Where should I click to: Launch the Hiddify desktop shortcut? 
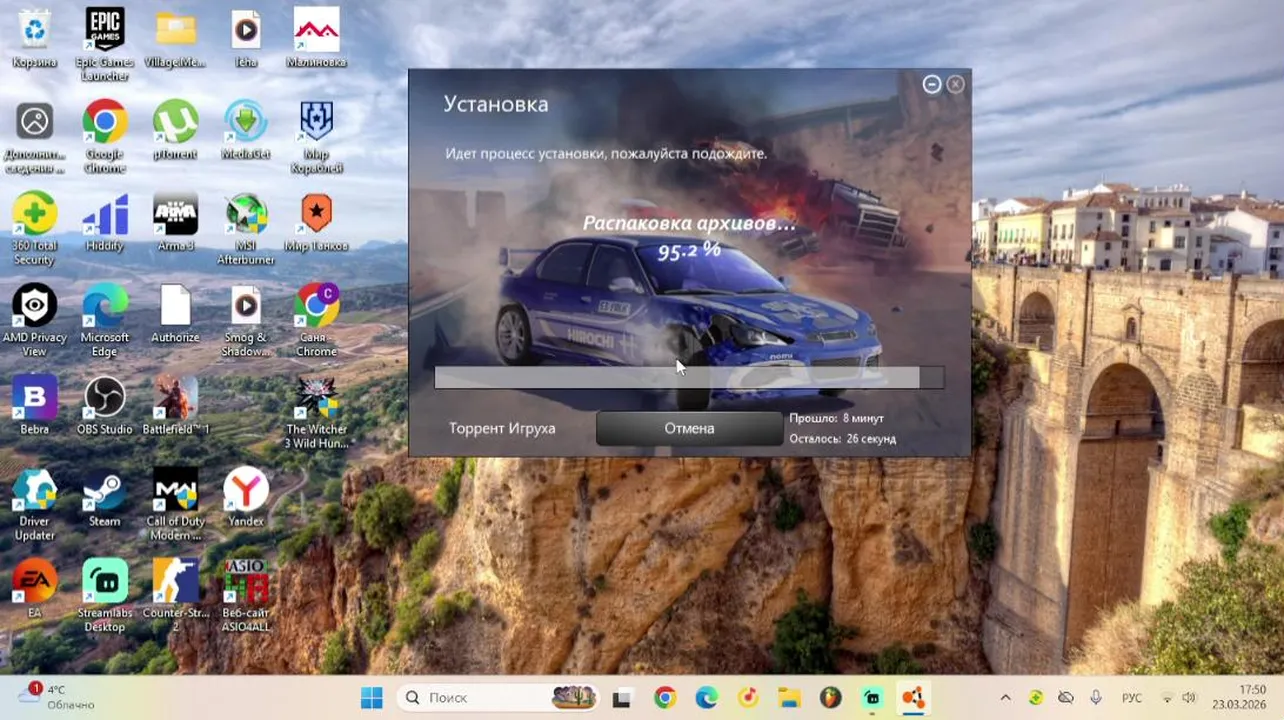tap(105, 222)
